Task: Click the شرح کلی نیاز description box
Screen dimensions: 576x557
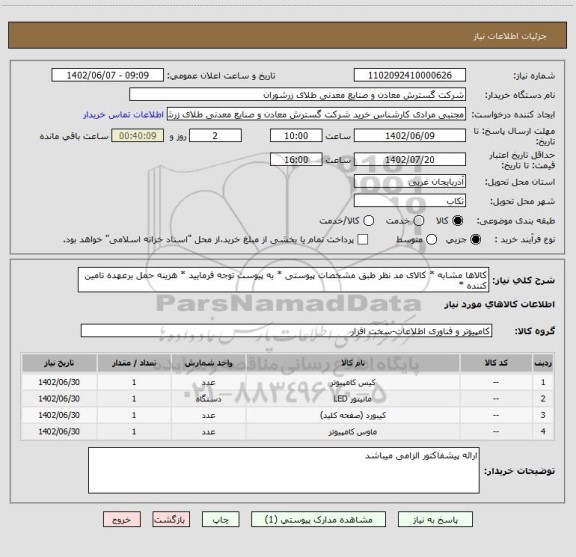Action: click(x=284, y=280)
